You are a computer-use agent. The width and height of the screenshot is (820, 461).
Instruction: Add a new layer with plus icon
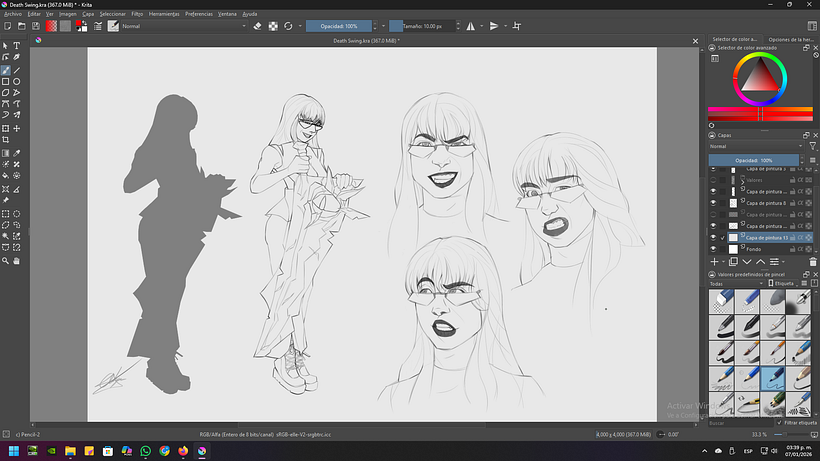714,261
